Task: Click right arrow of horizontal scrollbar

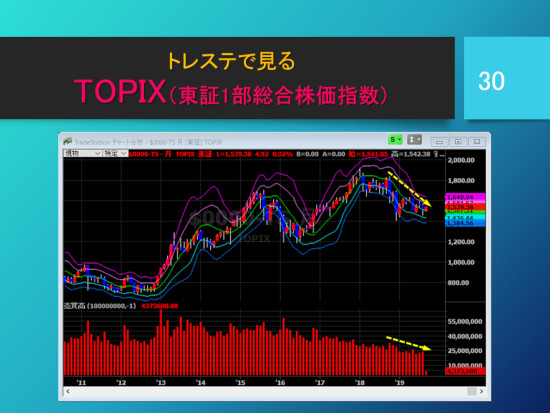Action: [482, 391]
